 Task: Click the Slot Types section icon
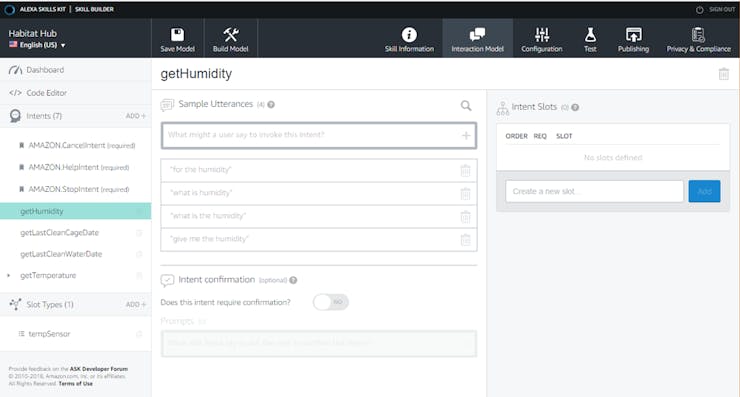[15, 304]
